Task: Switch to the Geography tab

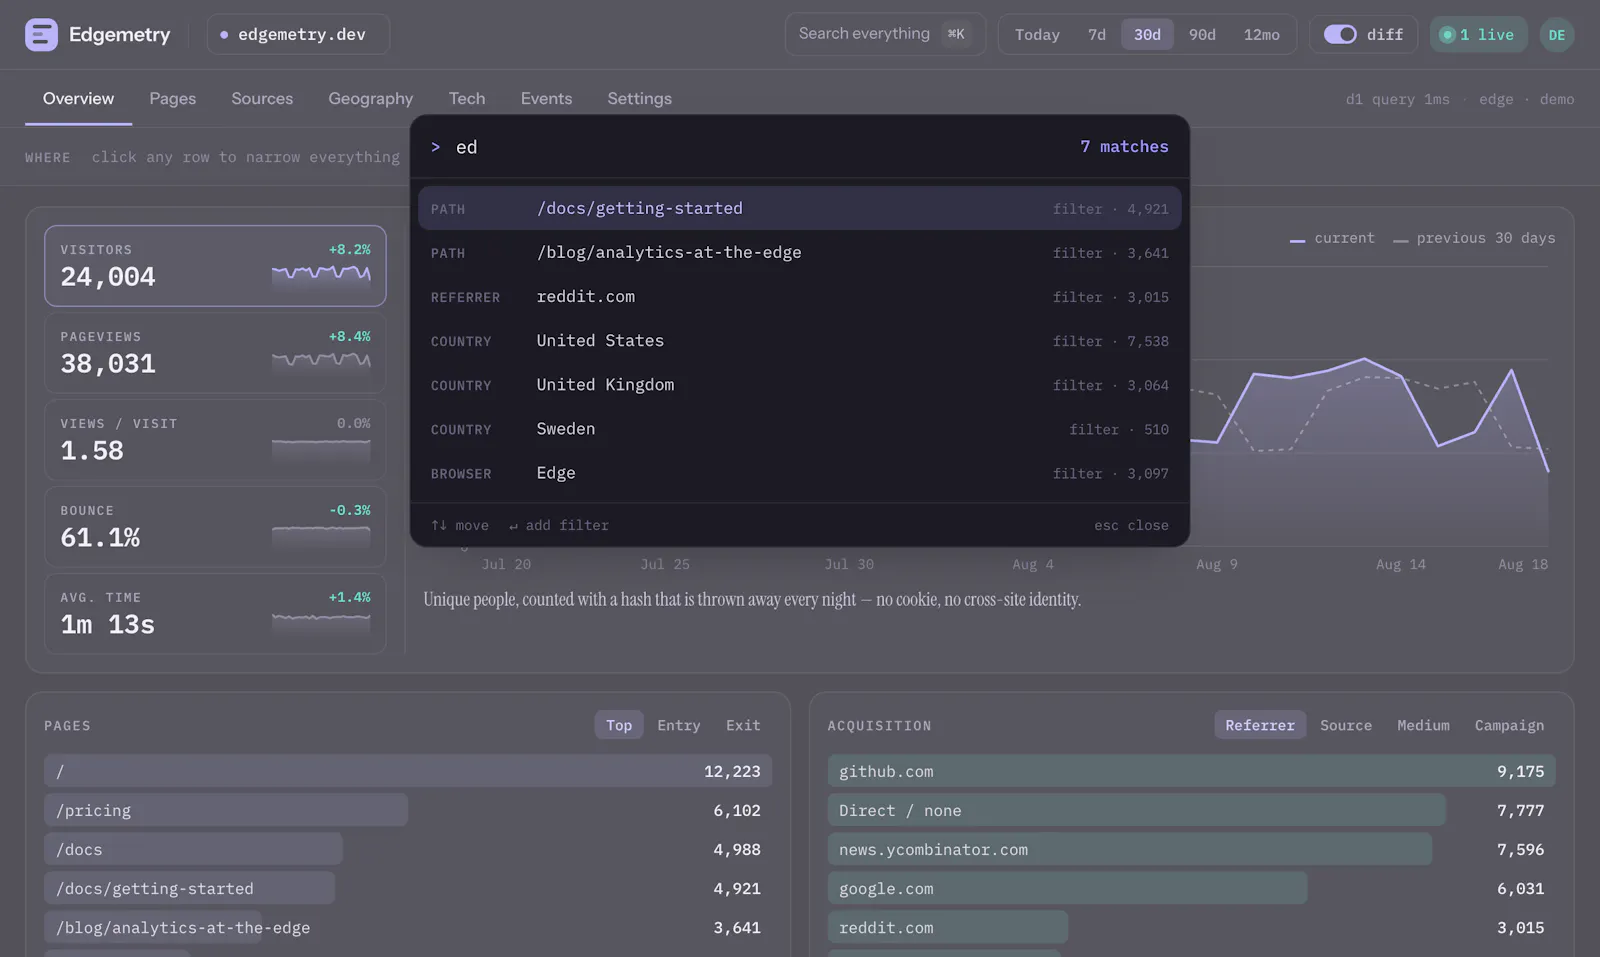Action: pyautogui.click(x=371, y=99)
